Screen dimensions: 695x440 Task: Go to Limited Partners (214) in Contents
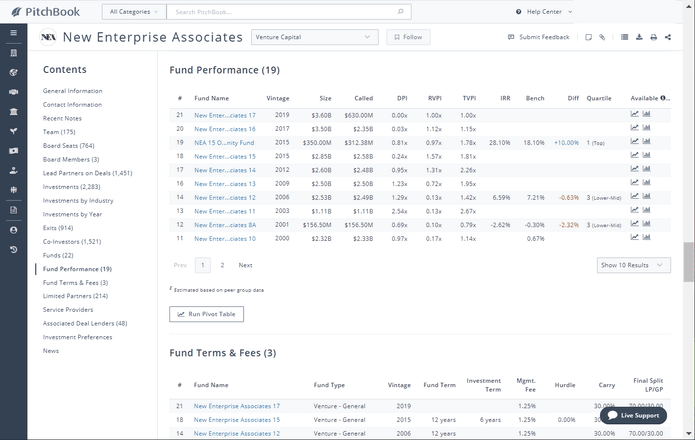75,296
